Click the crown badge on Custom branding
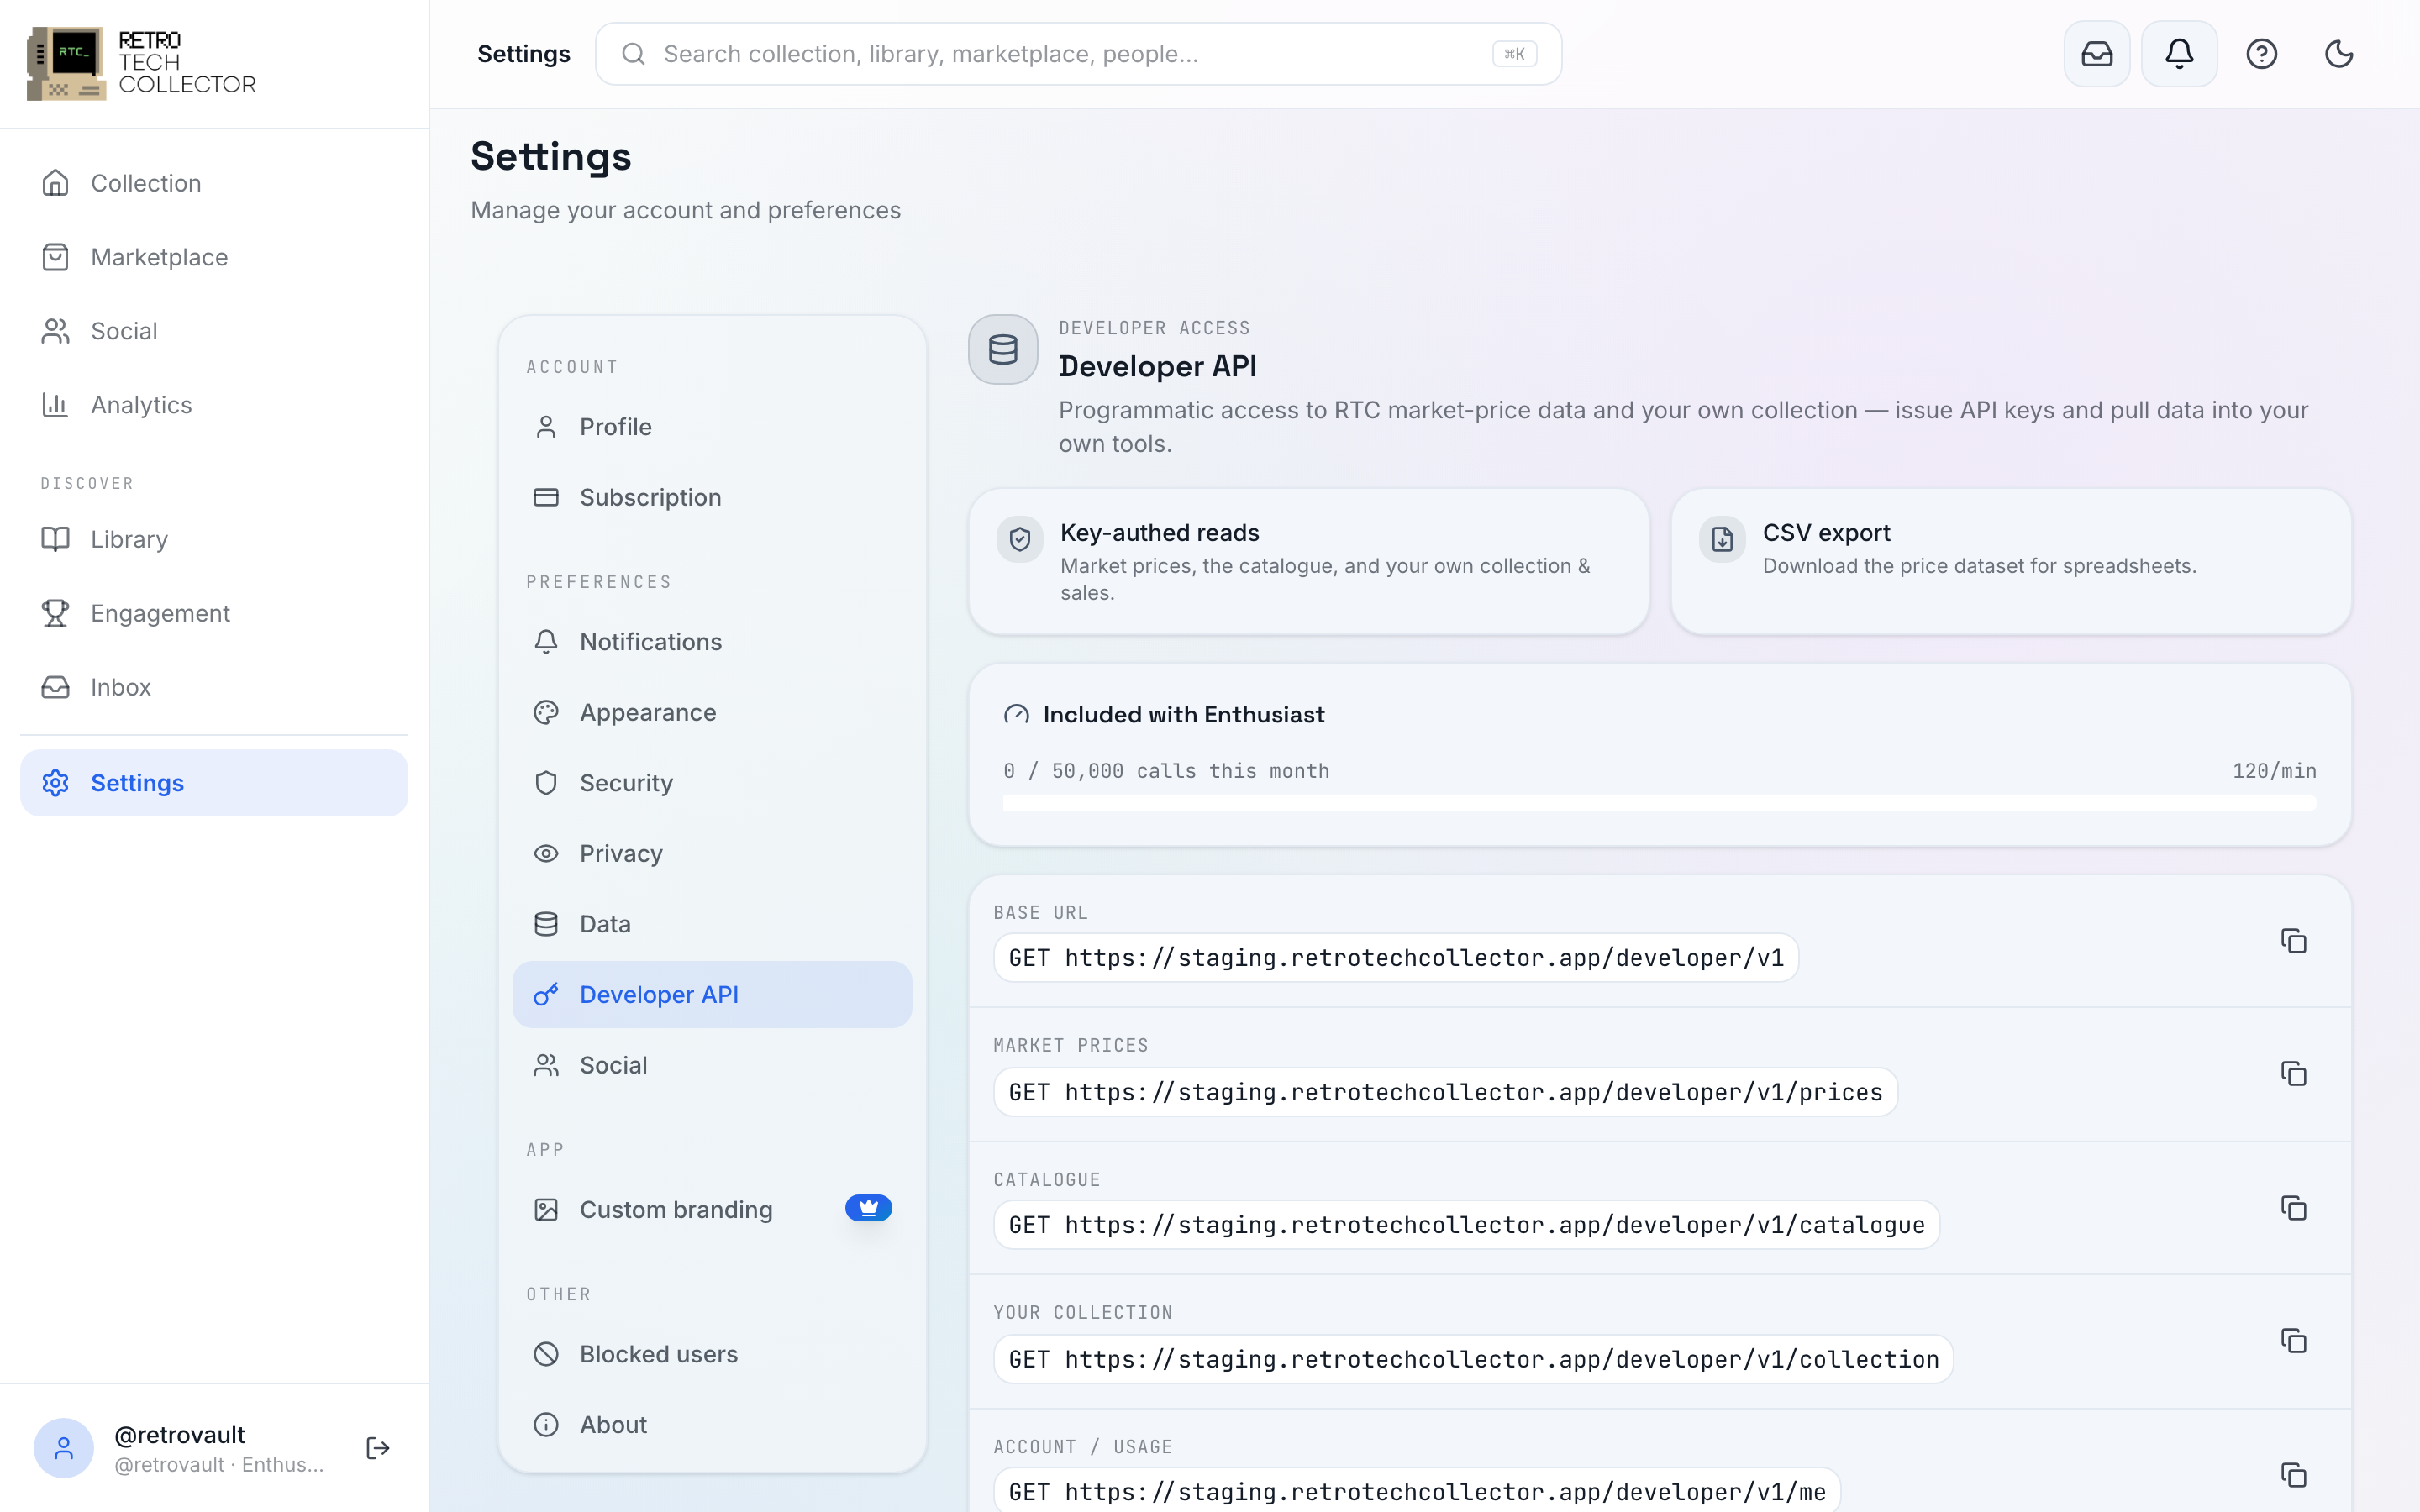Screen dimensions: 2420x1512 868,1208
